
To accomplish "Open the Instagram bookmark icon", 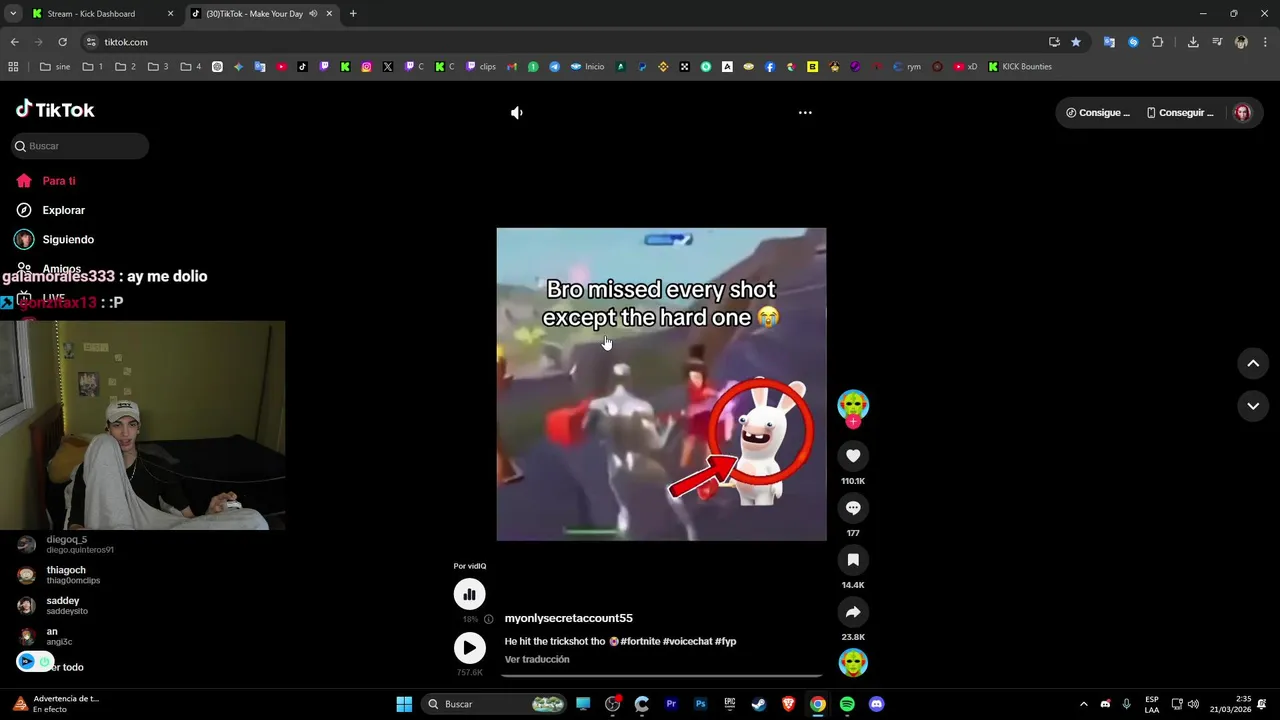I will 367,67.
